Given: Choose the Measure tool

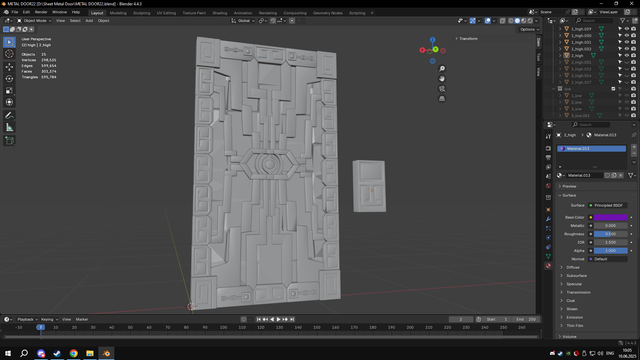Looking at the screenshot, I should 9,128.
